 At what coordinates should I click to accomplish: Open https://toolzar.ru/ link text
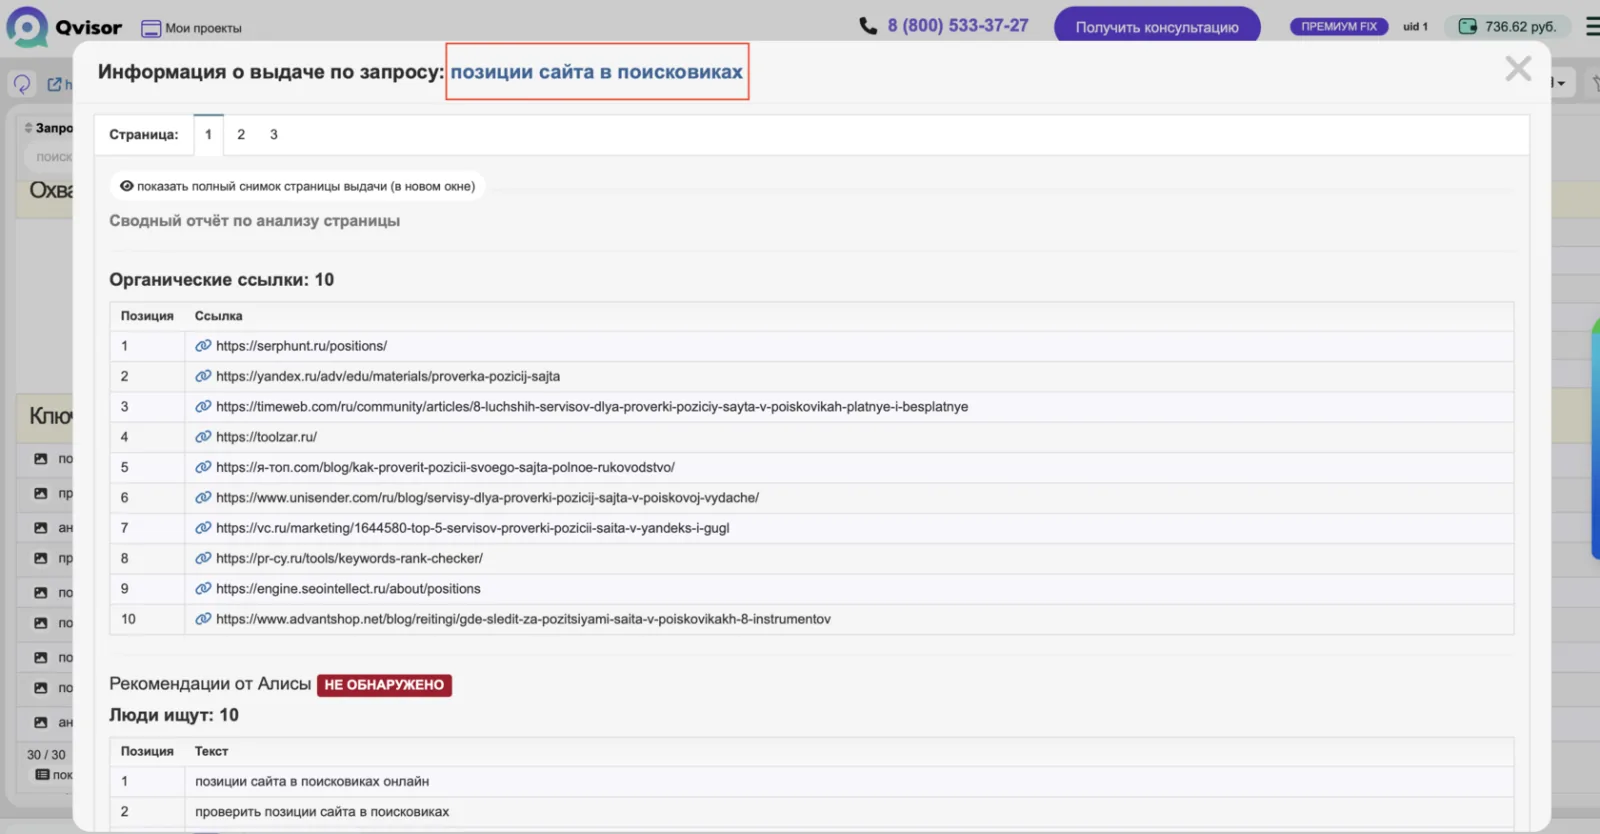(266, 437)
